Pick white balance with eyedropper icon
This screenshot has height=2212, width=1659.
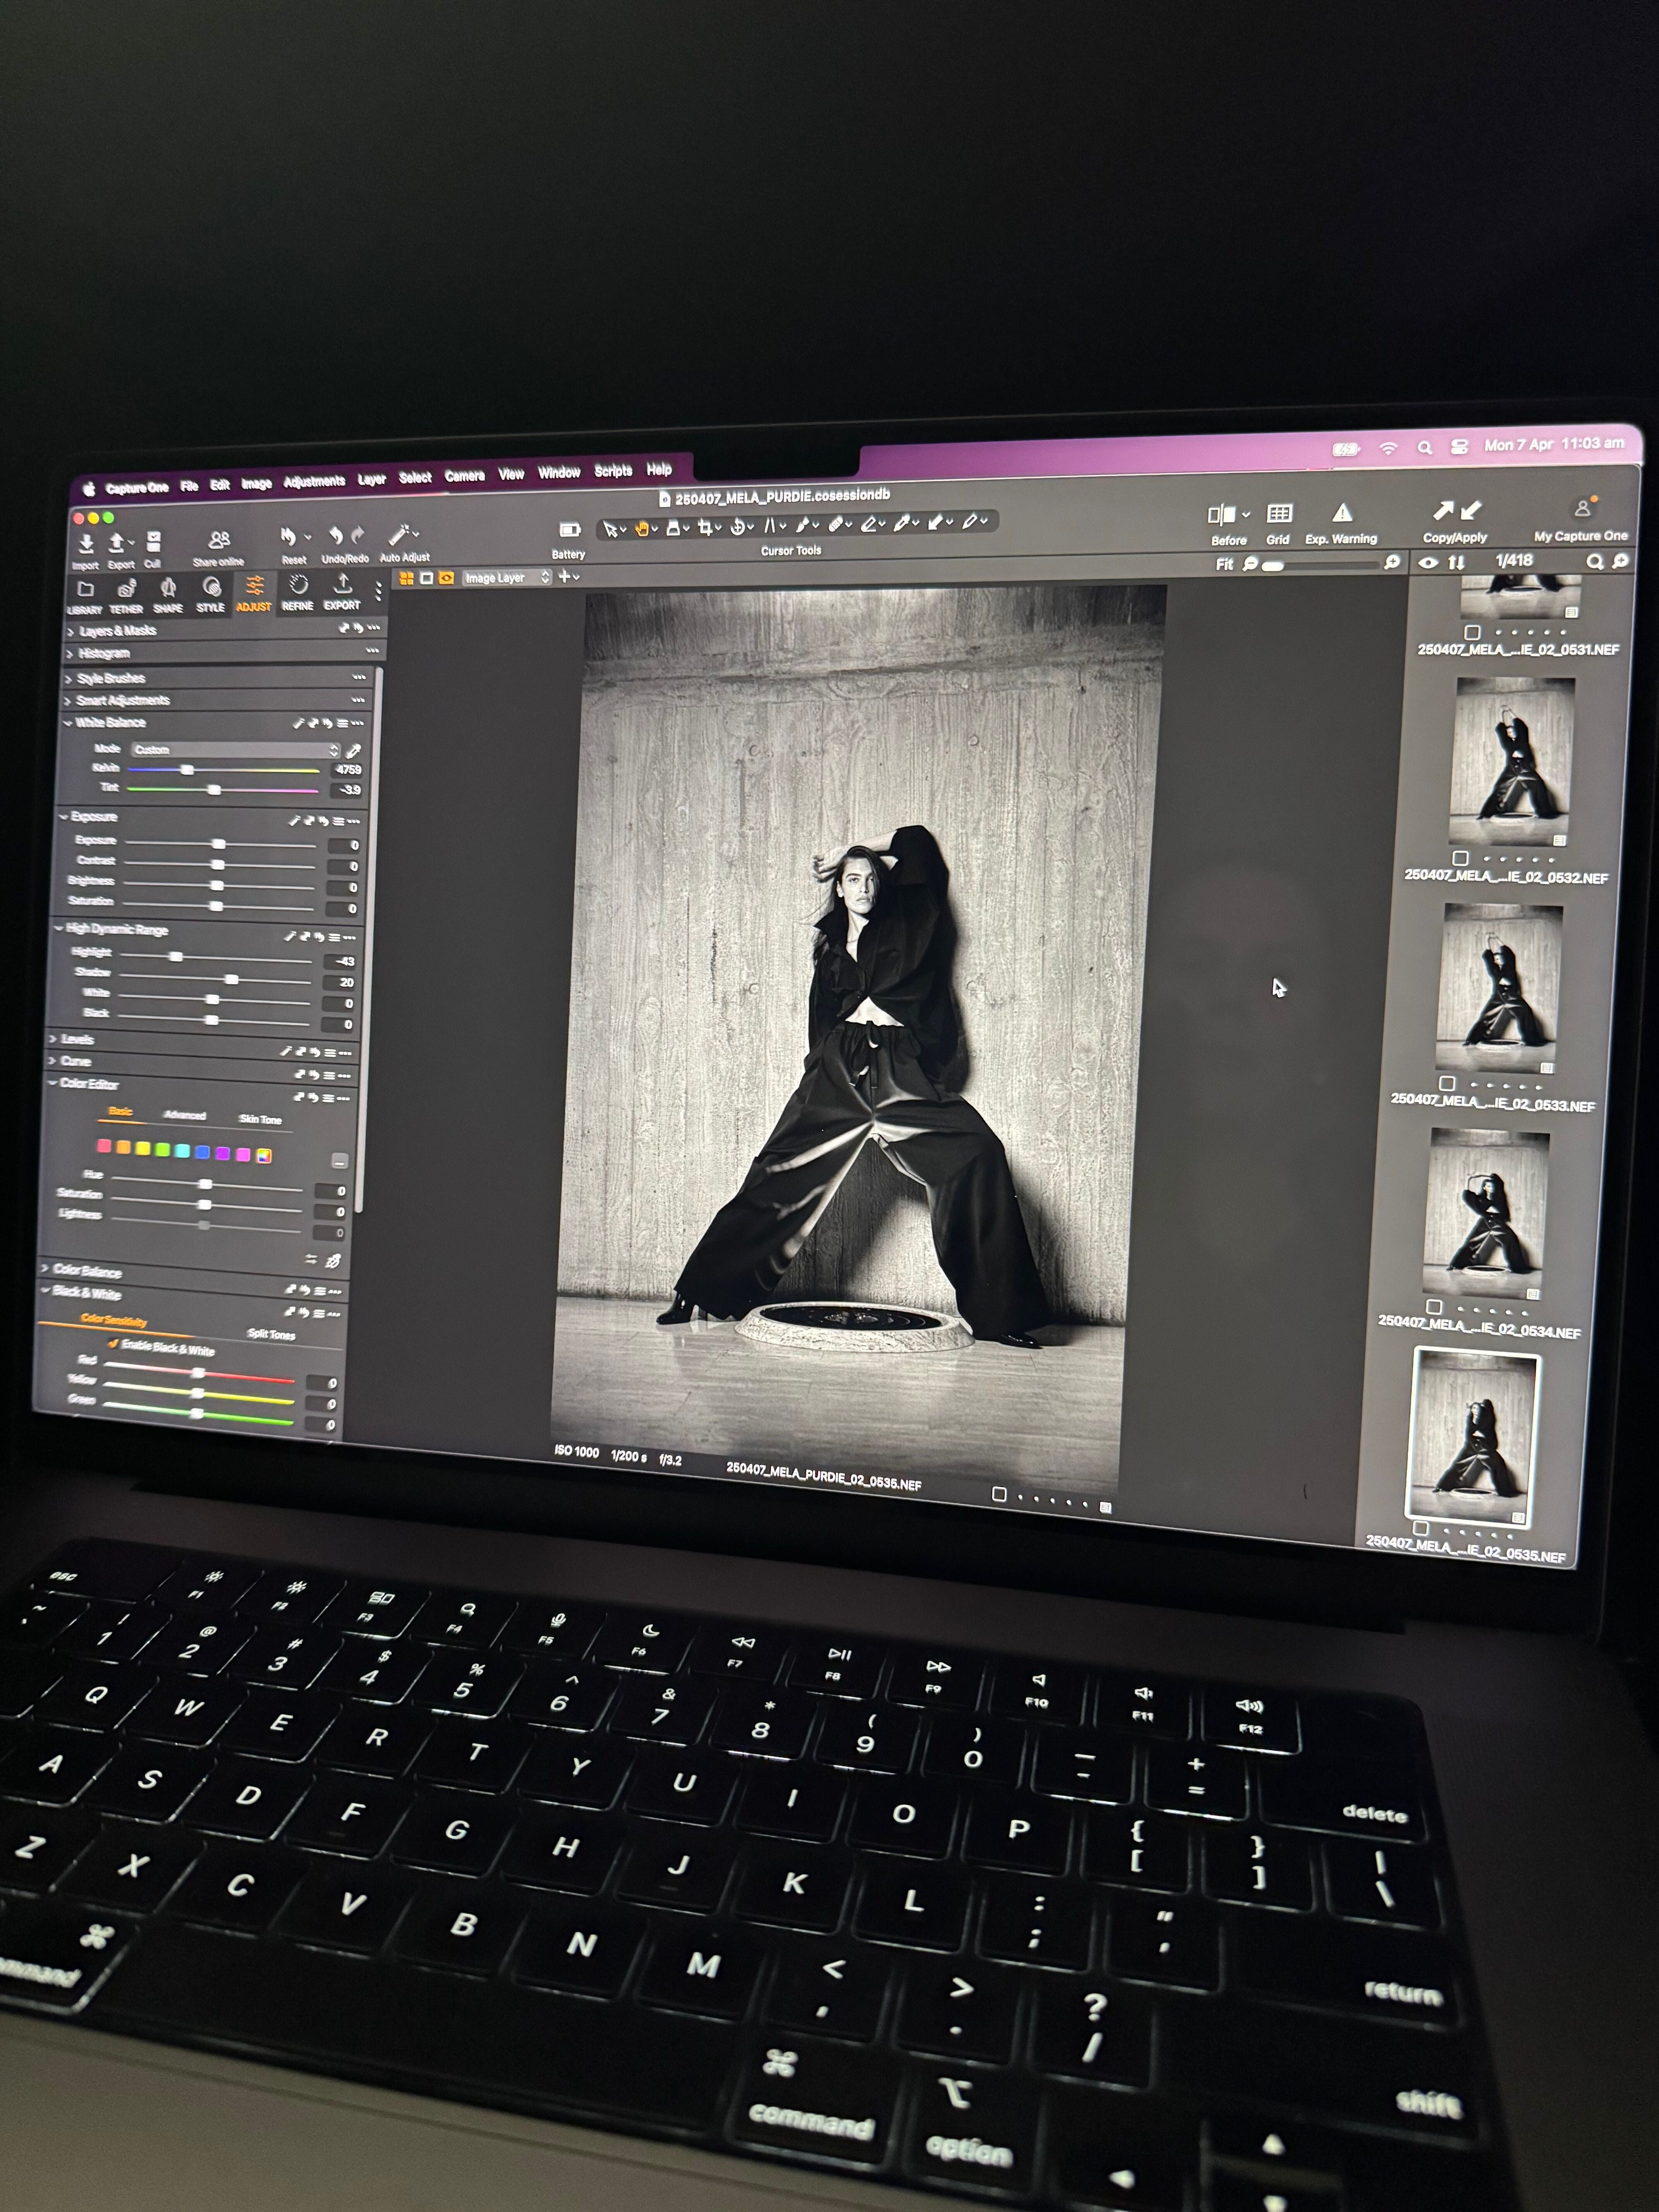[353, 750]
